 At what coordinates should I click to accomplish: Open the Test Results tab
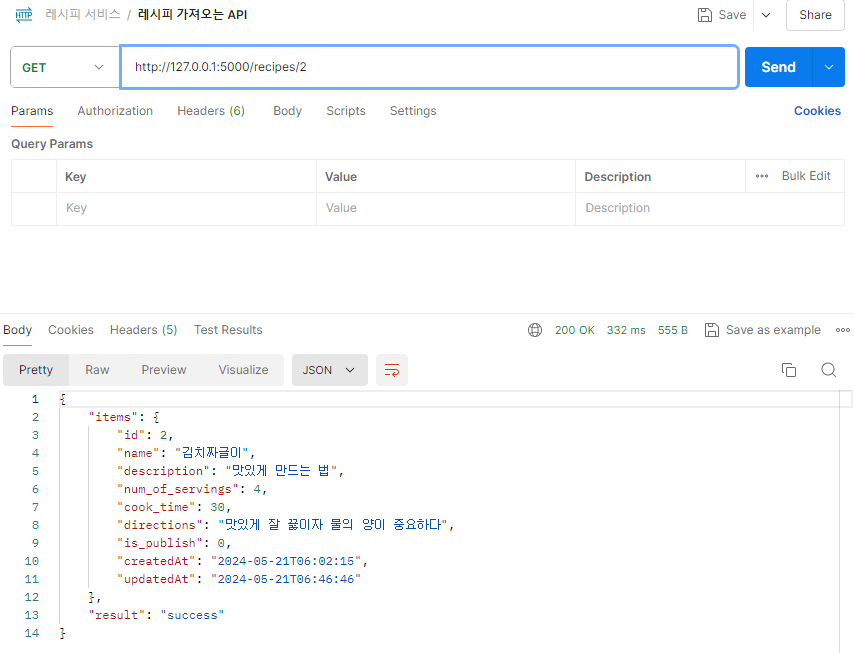tap(228, 330)
